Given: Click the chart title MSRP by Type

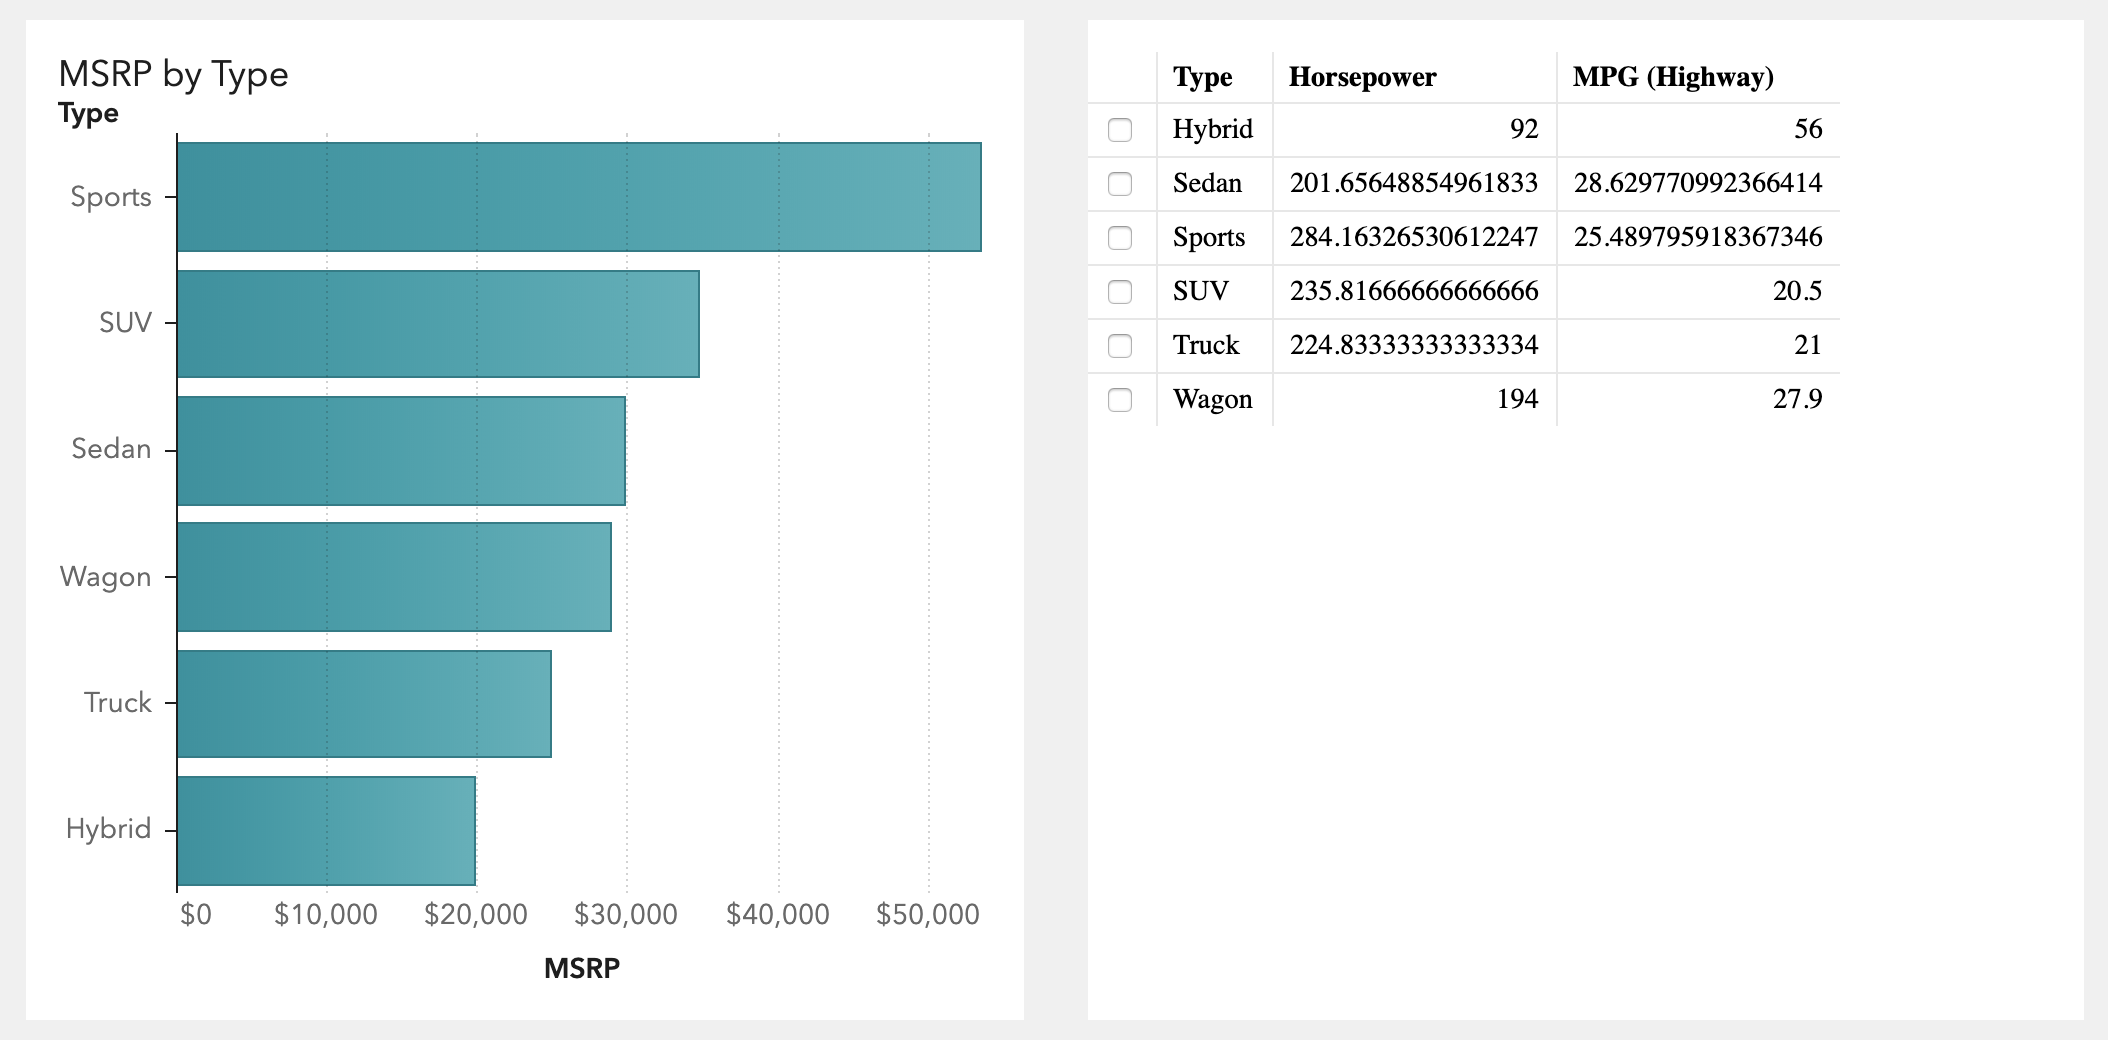Looking at the screenshot, I should click(175, 73).
